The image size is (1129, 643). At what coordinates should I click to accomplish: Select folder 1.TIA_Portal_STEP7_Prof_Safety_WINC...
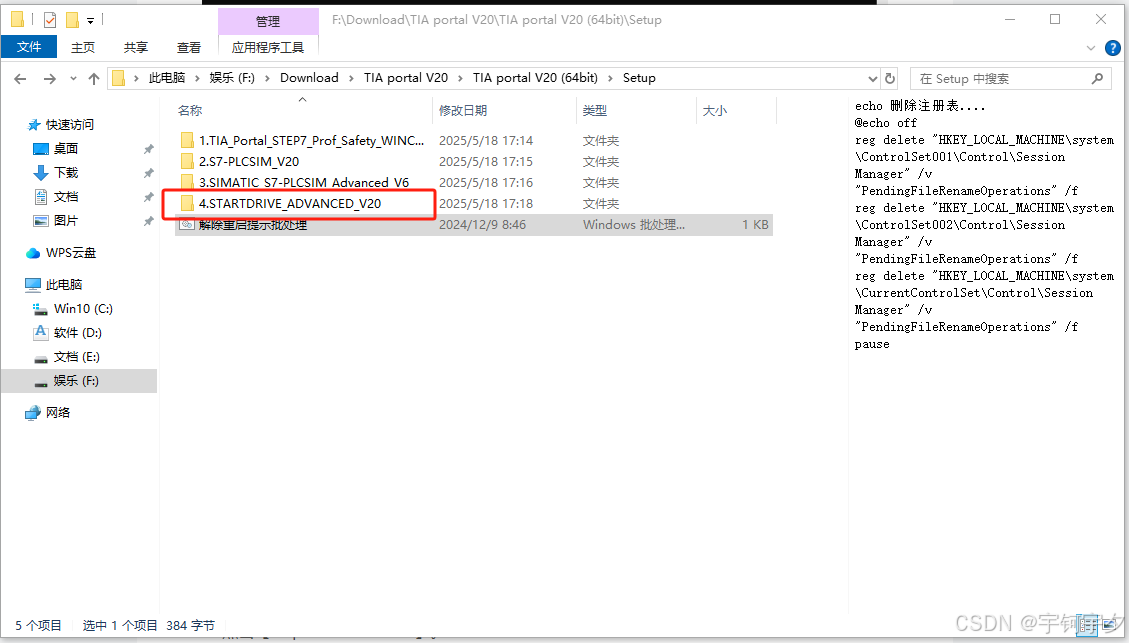[x=311, y=140]
